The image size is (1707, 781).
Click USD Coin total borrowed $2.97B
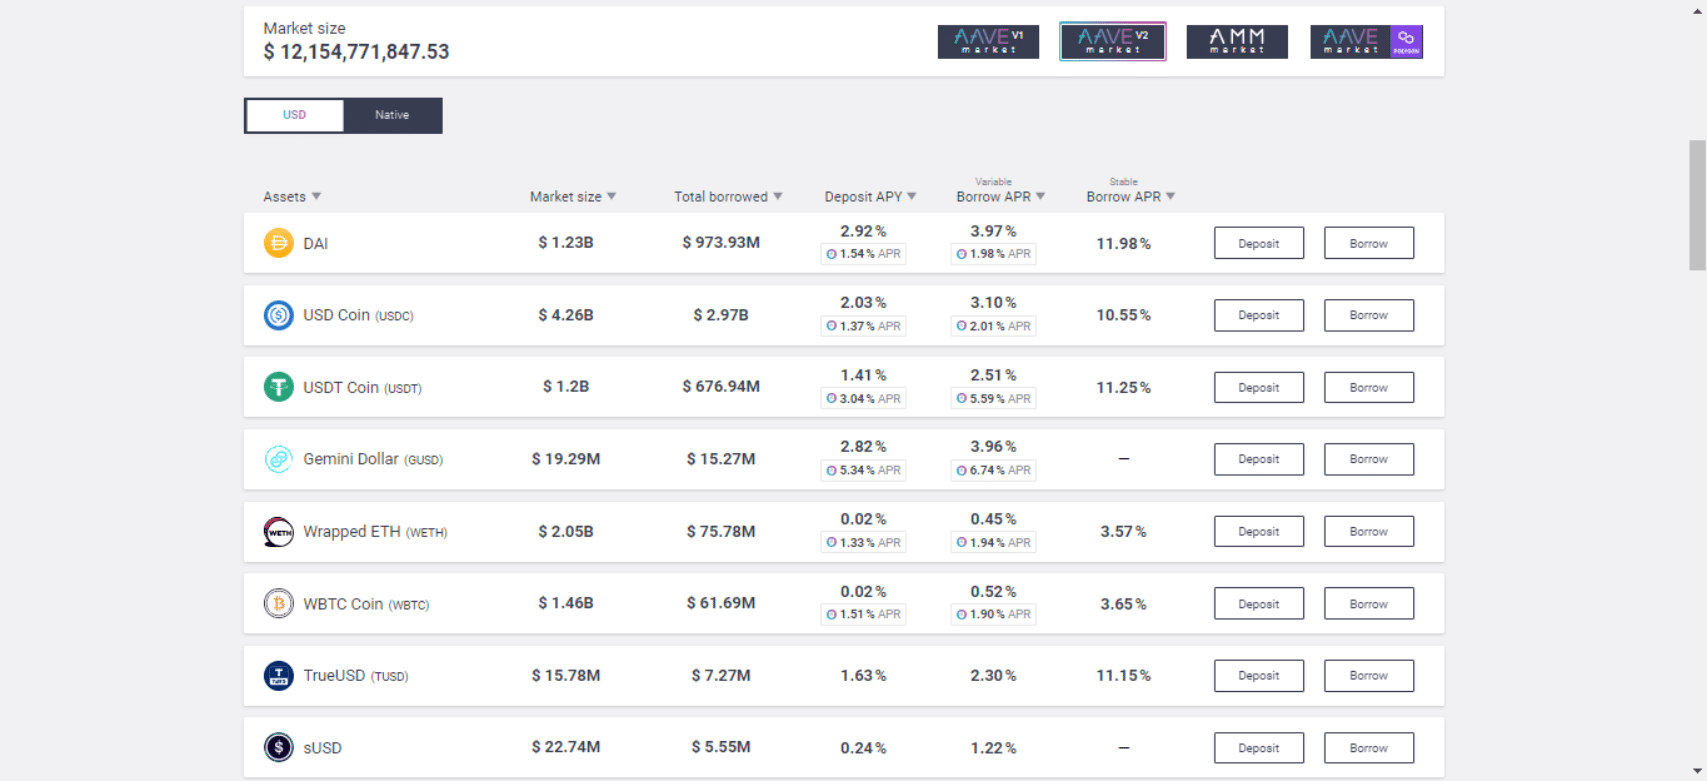click(x=721, y=315)
